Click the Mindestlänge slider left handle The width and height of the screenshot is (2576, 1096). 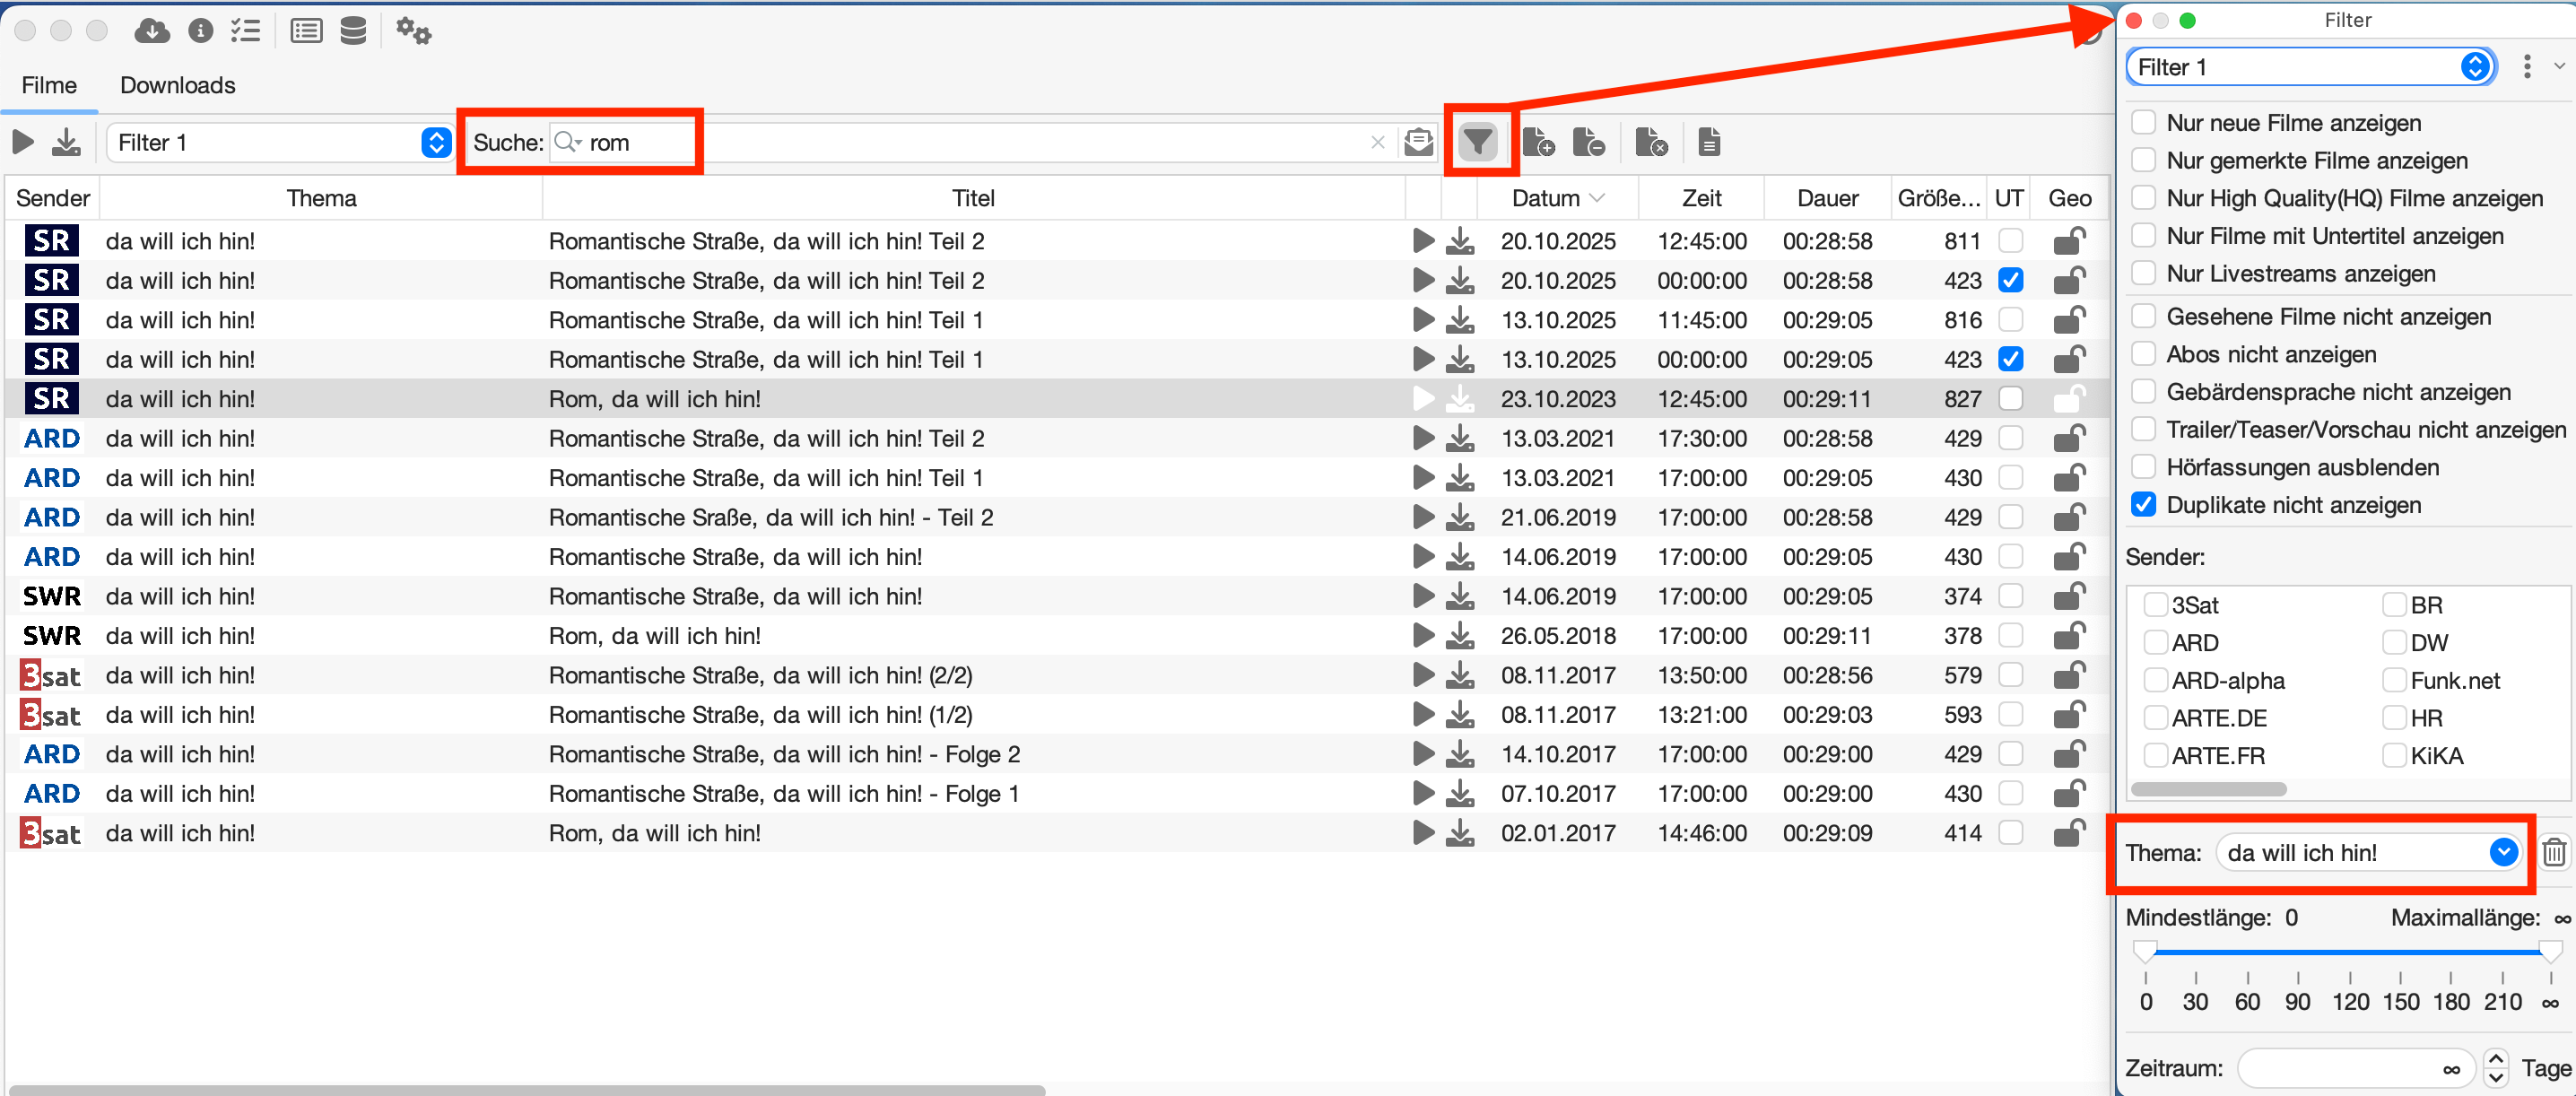(x=2145, y=950)
